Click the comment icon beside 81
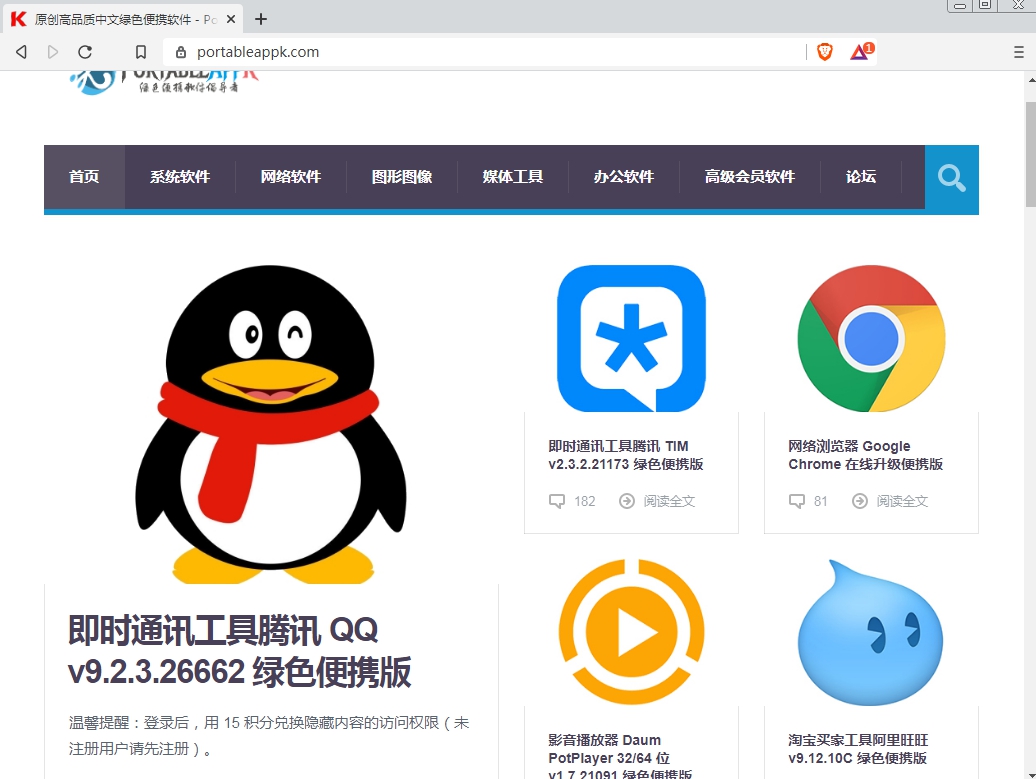This screenshot has height=779, width=1036. point(797,501)
